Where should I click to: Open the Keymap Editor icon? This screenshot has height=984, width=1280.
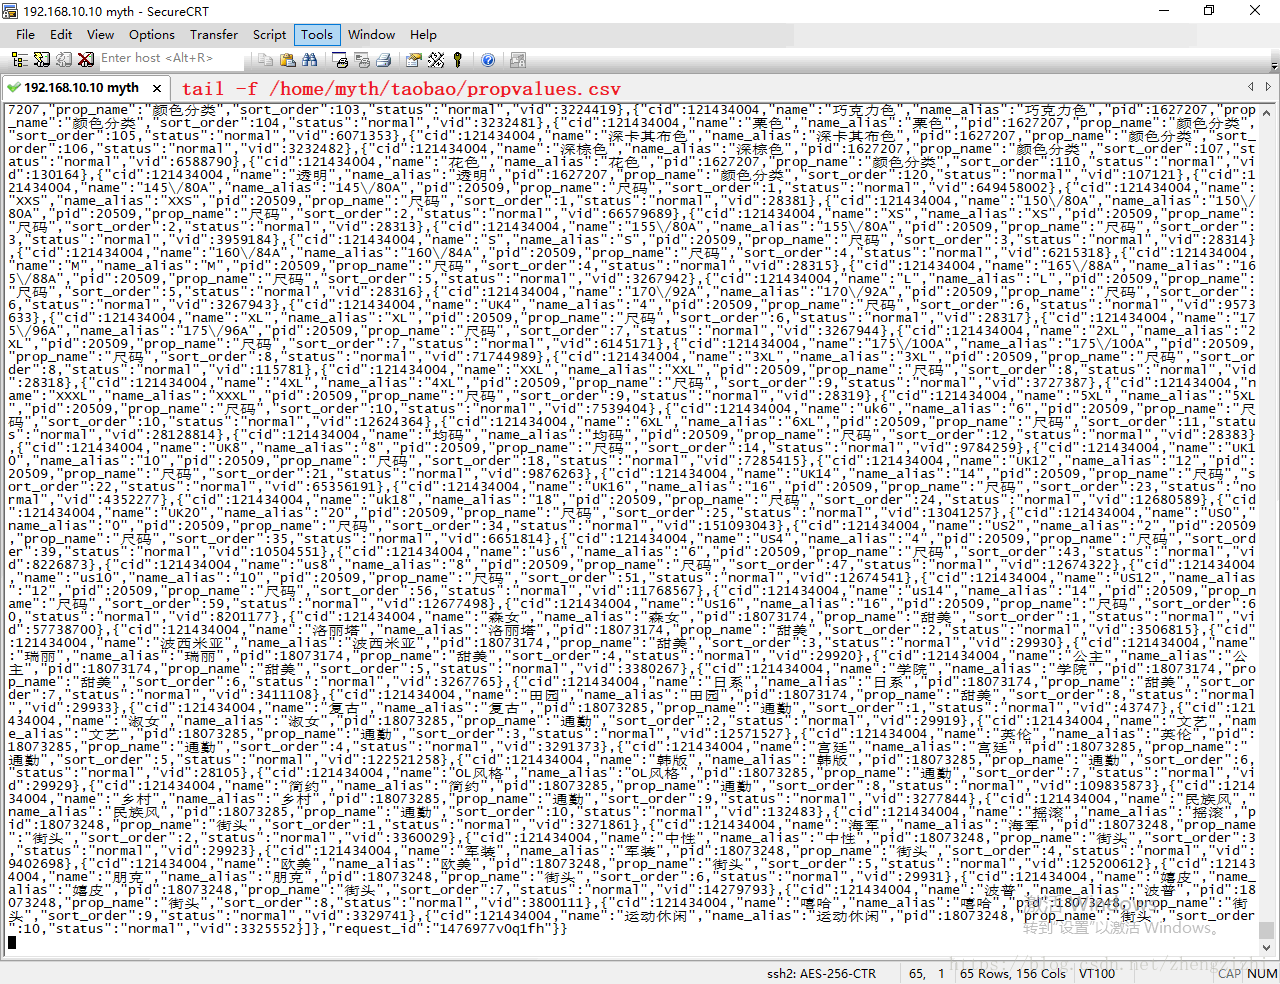click(436, 60)
